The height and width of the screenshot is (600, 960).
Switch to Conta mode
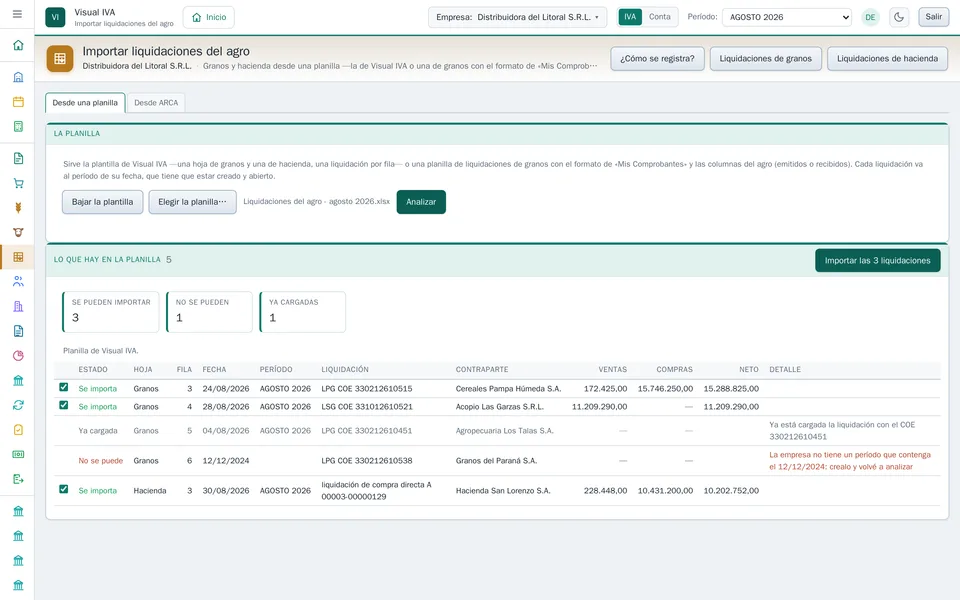tap(659, 17)
